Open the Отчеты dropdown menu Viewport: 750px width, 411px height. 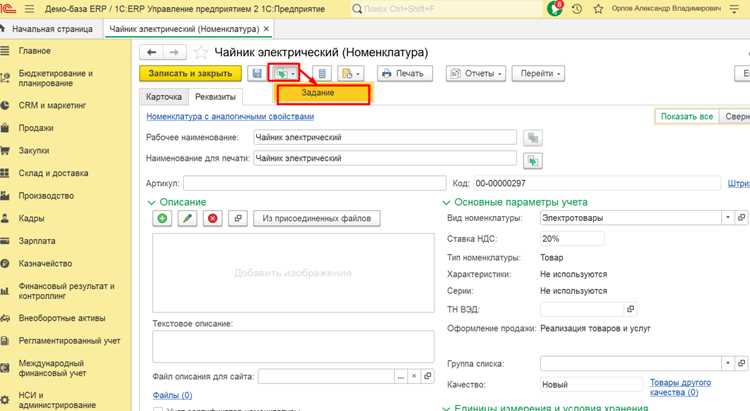click(476, 74)
